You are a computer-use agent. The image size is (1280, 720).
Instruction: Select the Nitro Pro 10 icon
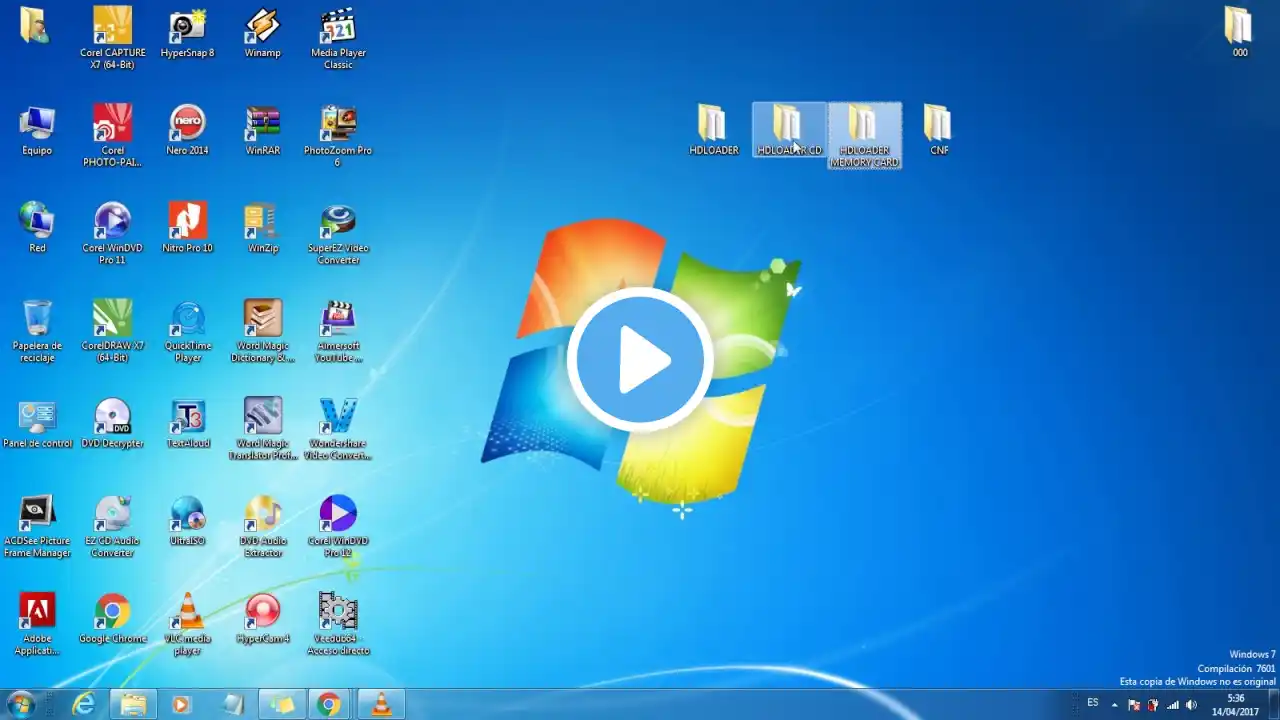pos(187,227)
